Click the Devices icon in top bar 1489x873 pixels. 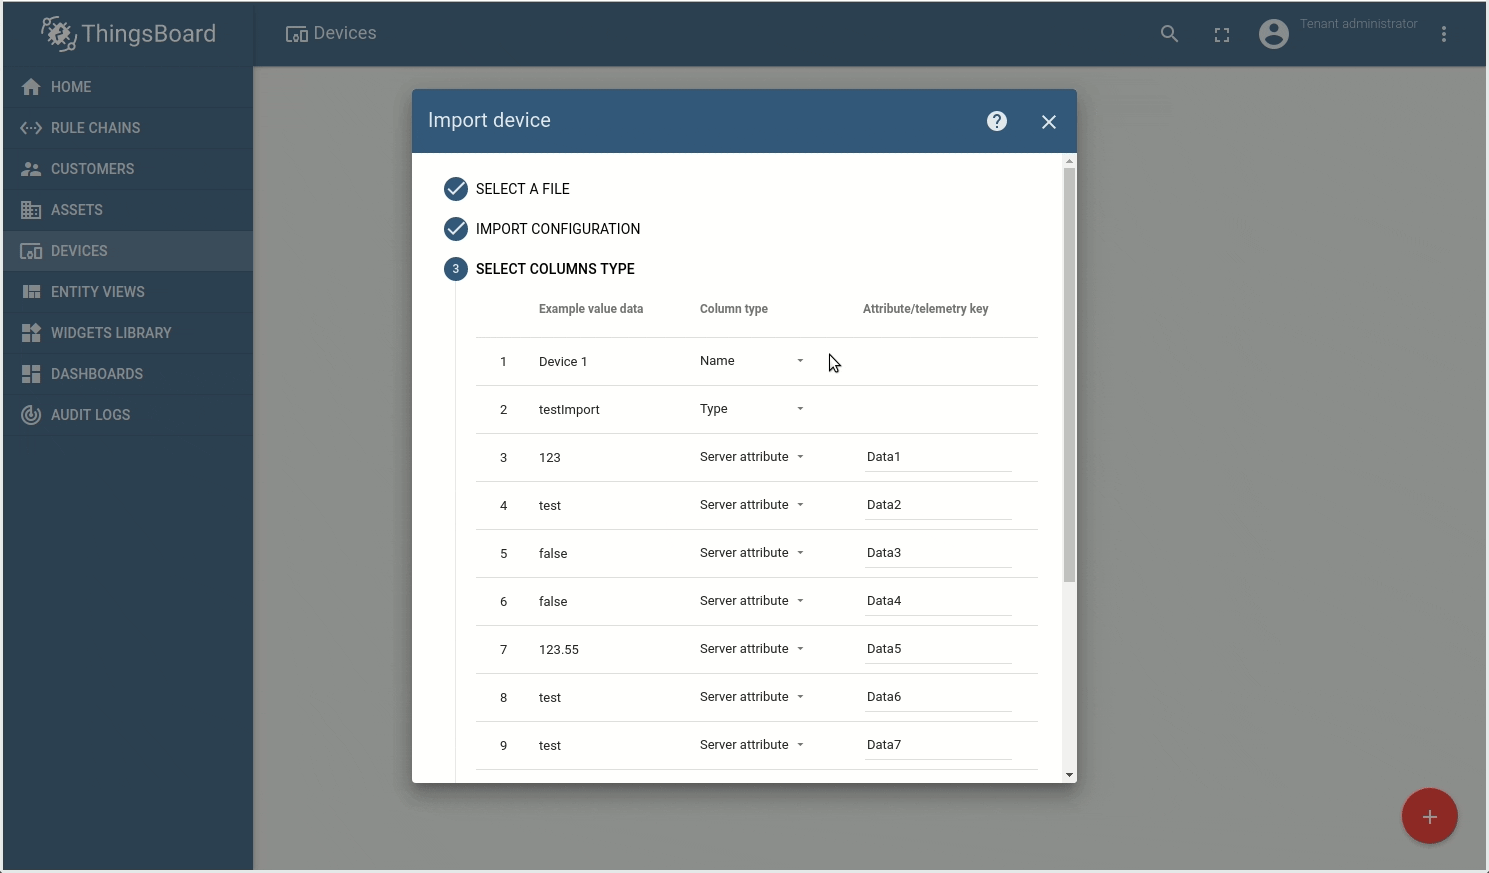(297, 34)
